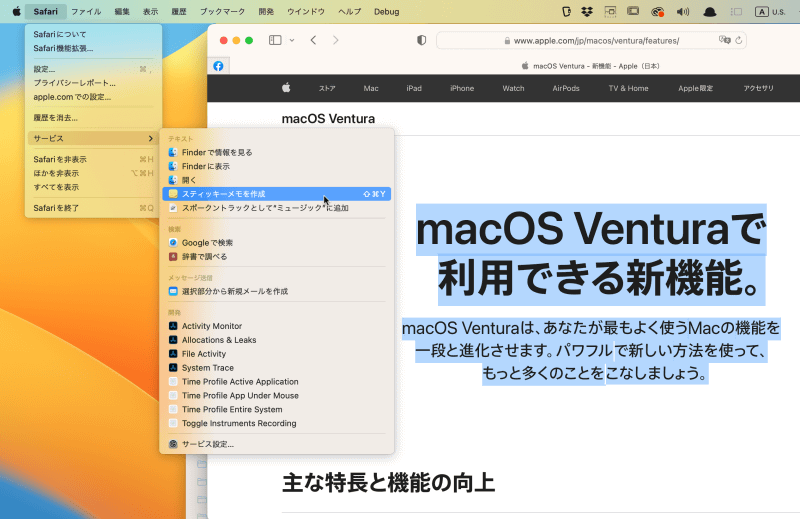Select Time Profile Active Application
Screen dimensions: 800x519
277,381
